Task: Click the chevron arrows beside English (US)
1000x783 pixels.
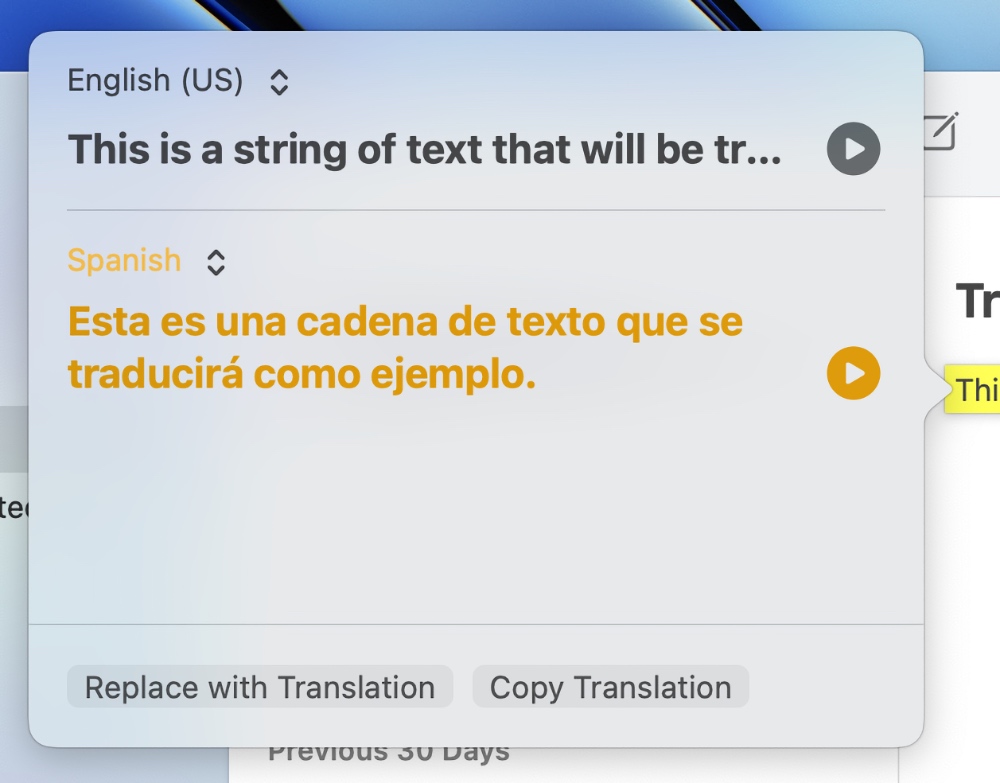Action: point(280,82)
